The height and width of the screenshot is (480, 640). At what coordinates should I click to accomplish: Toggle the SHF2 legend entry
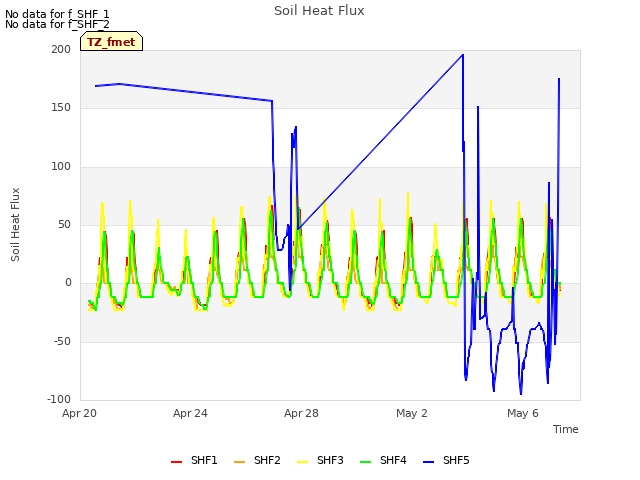pyautogui.click(x=257, y=460)
